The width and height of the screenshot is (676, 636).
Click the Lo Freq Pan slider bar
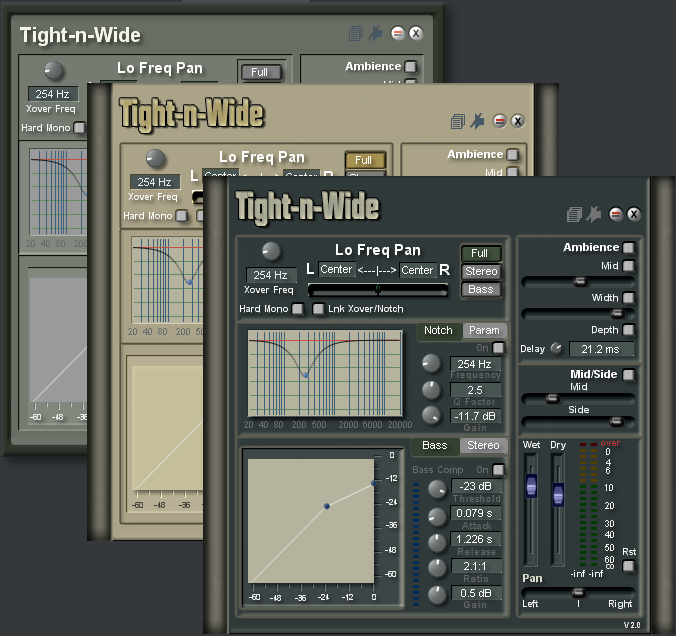coord(378,290)
